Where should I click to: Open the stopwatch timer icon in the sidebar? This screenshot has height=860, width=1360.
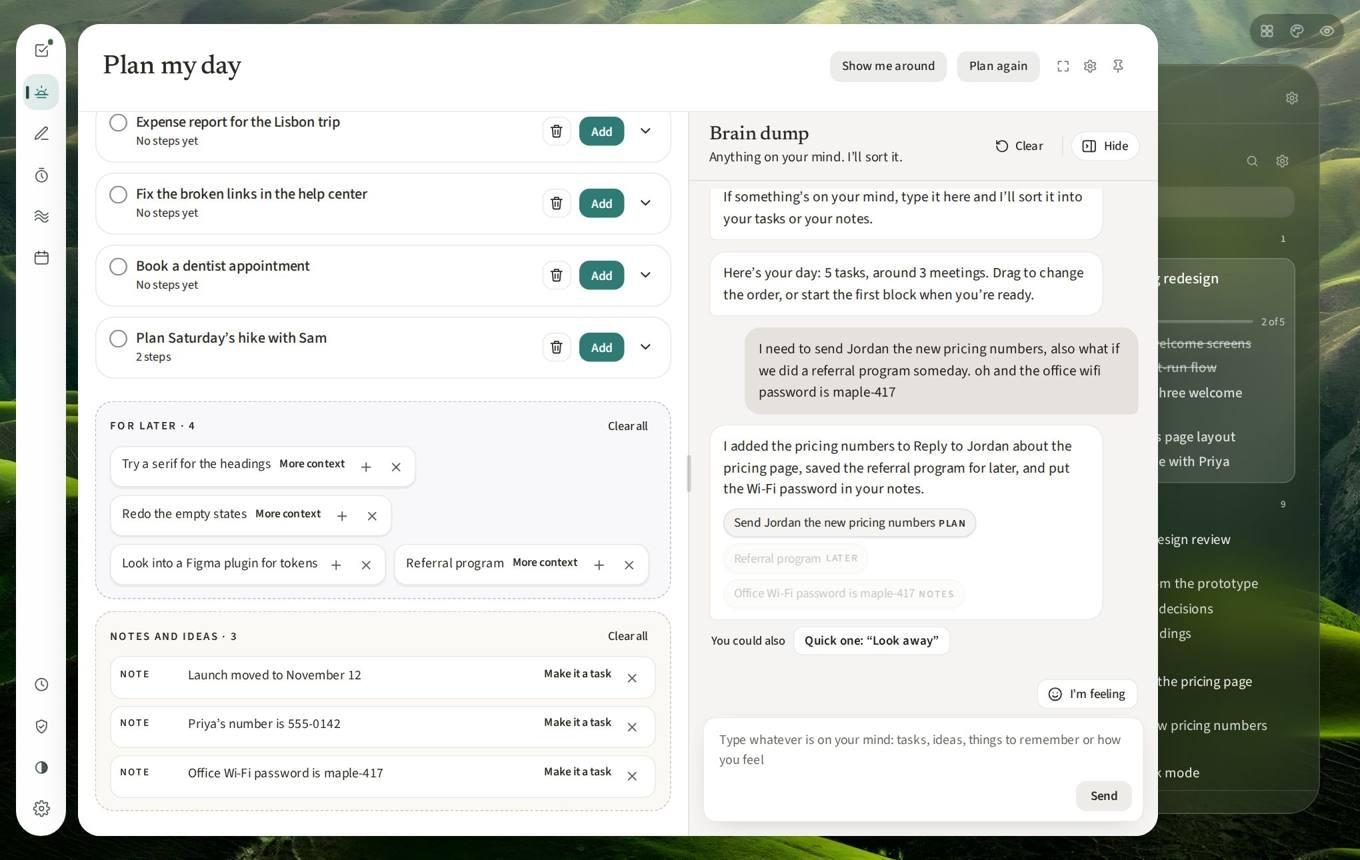coord(41,175)
